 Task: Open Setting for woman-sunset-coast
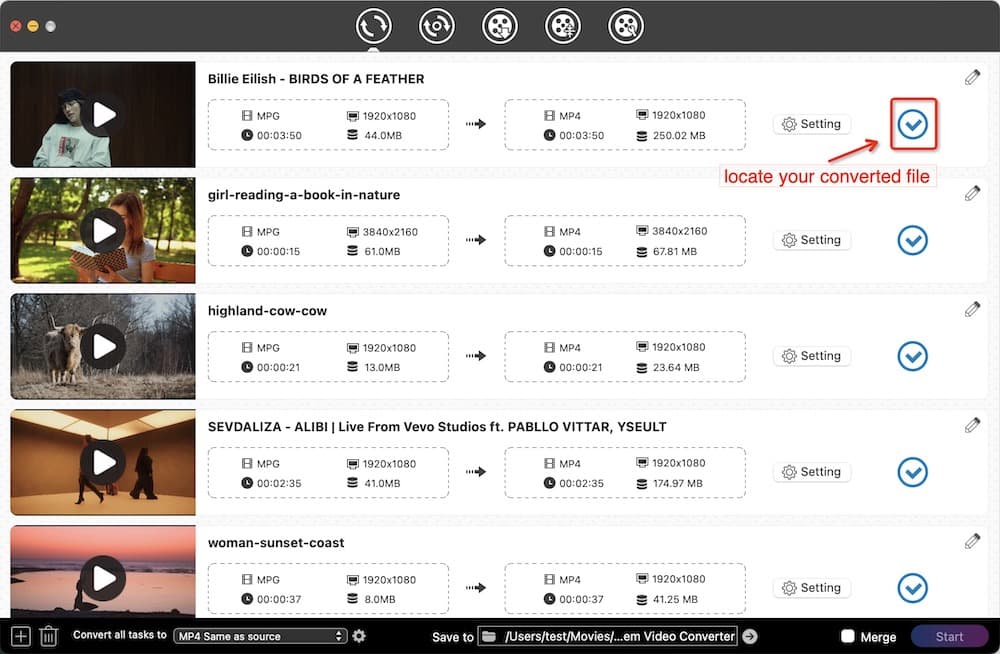click(x=811, y=588)
